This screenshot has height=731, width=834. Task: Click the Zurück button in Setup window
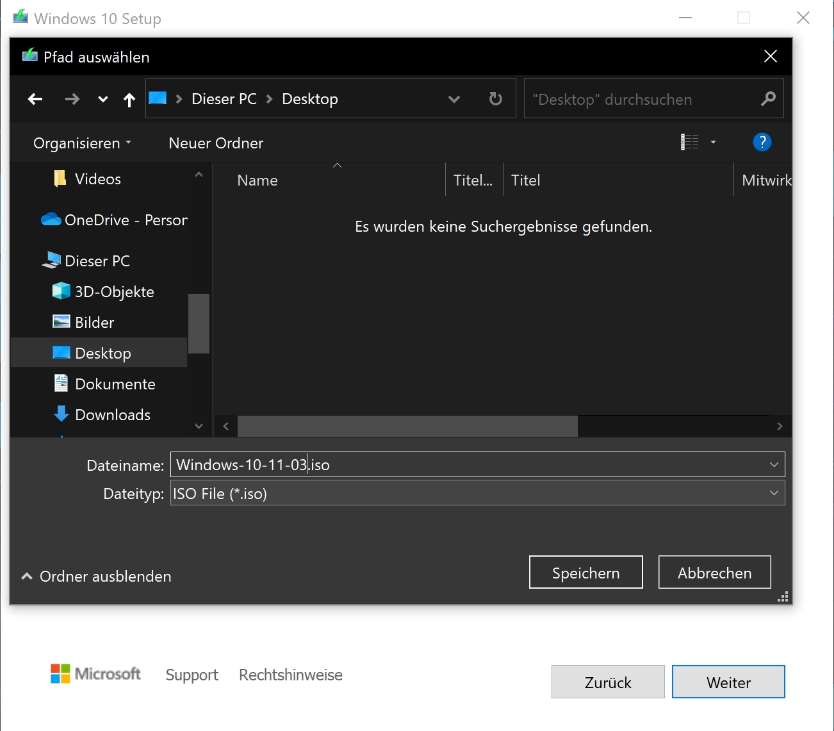tap(607, 682)
